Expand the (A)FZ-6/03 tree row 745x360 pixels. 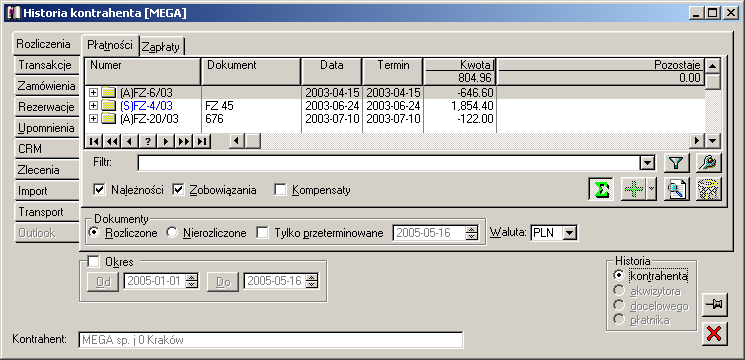[94, 92]
